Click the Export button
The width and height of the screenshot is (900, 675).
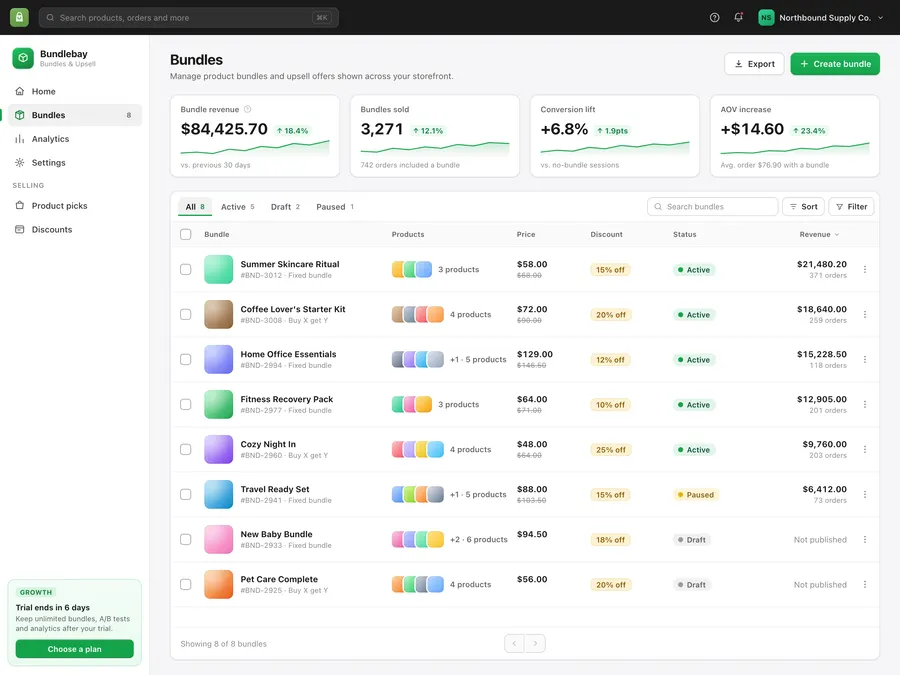754,64
